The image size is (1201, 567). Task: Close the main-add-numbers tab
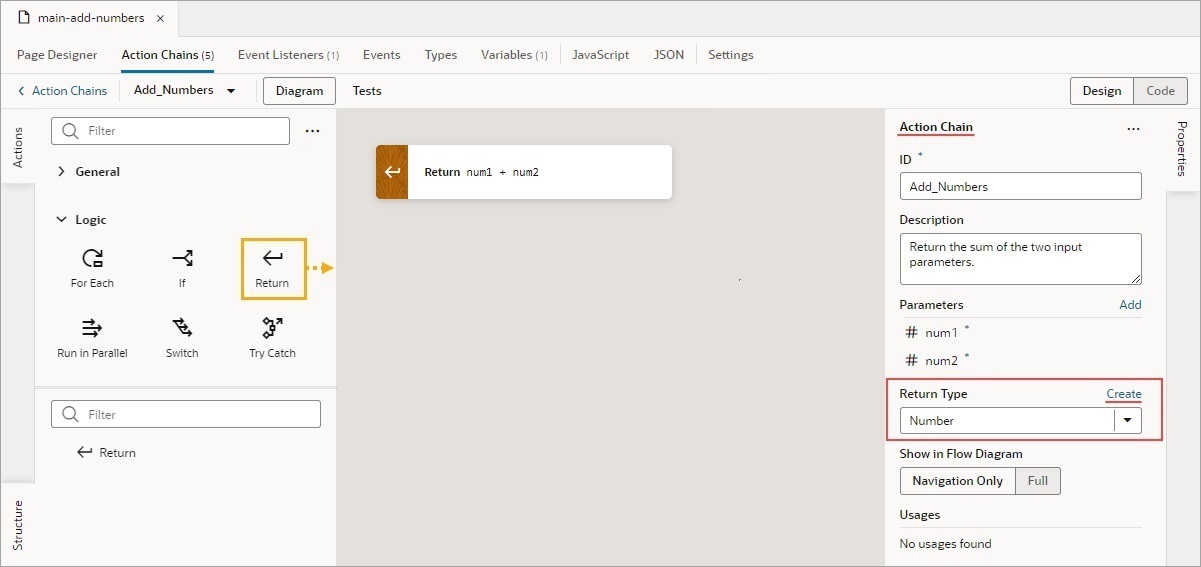coord(160,18)
